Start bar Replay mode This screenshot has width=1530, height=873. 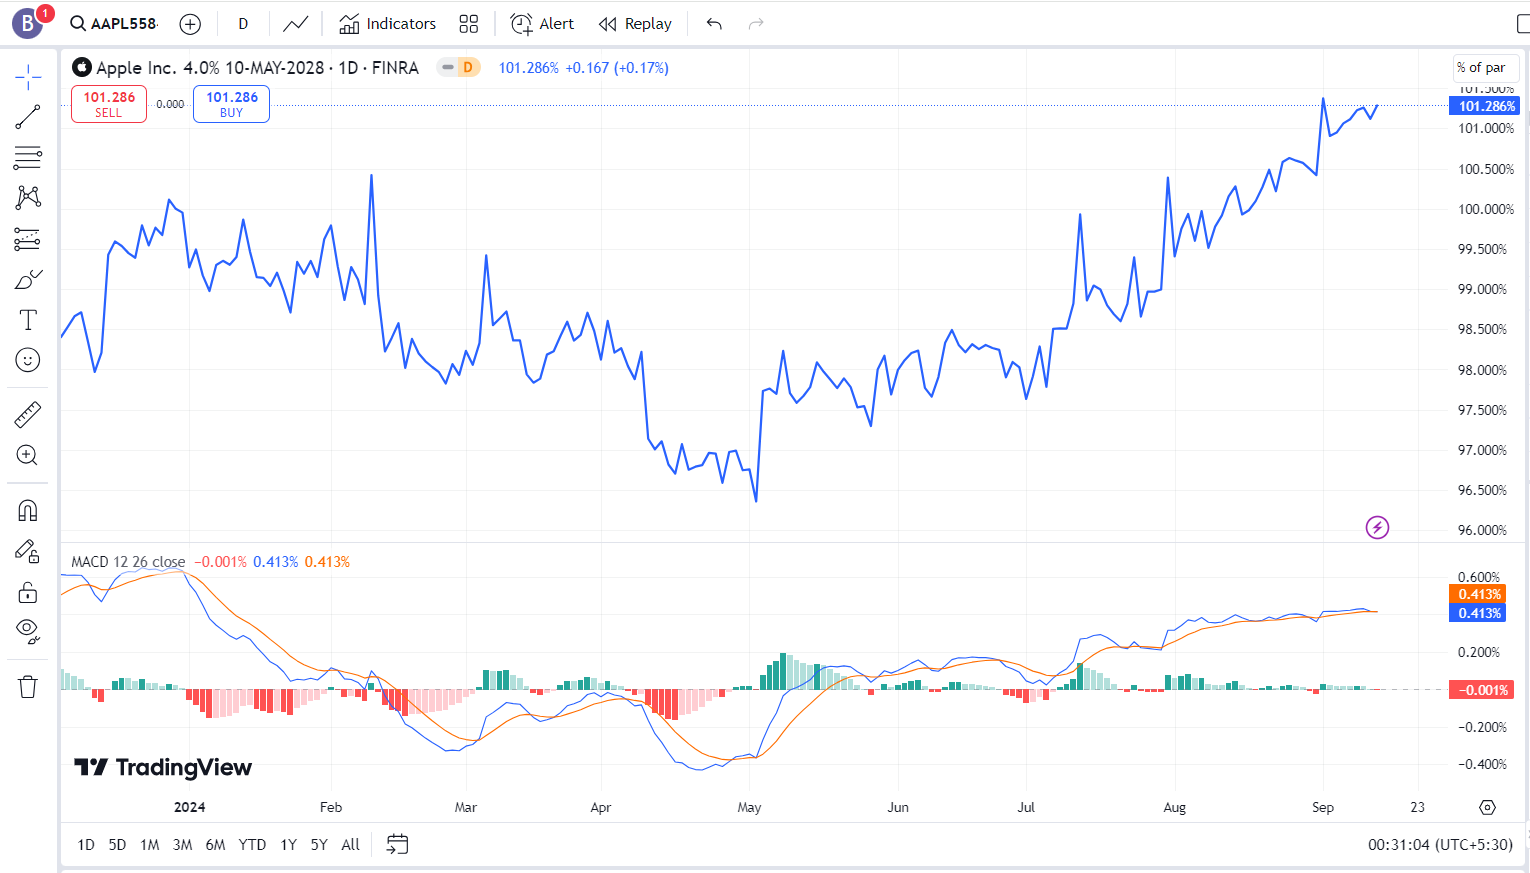[636, 24]
